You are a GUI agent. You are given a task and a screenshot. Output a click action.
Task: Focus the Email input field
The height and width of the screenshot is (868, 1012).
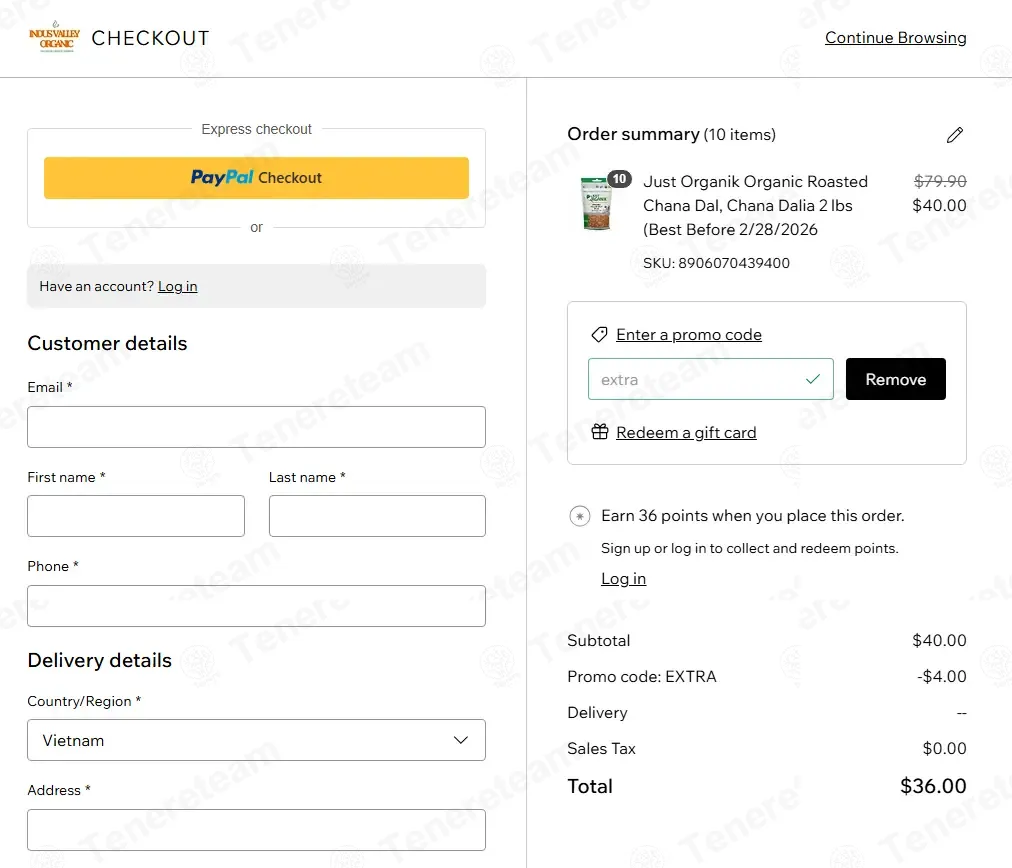[256, 427]
